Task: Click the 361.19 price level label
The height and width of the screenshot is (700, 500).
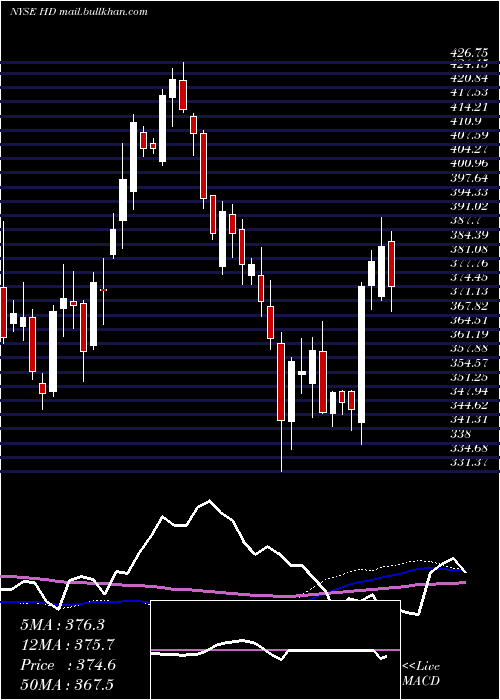Action: coord(469,334)
